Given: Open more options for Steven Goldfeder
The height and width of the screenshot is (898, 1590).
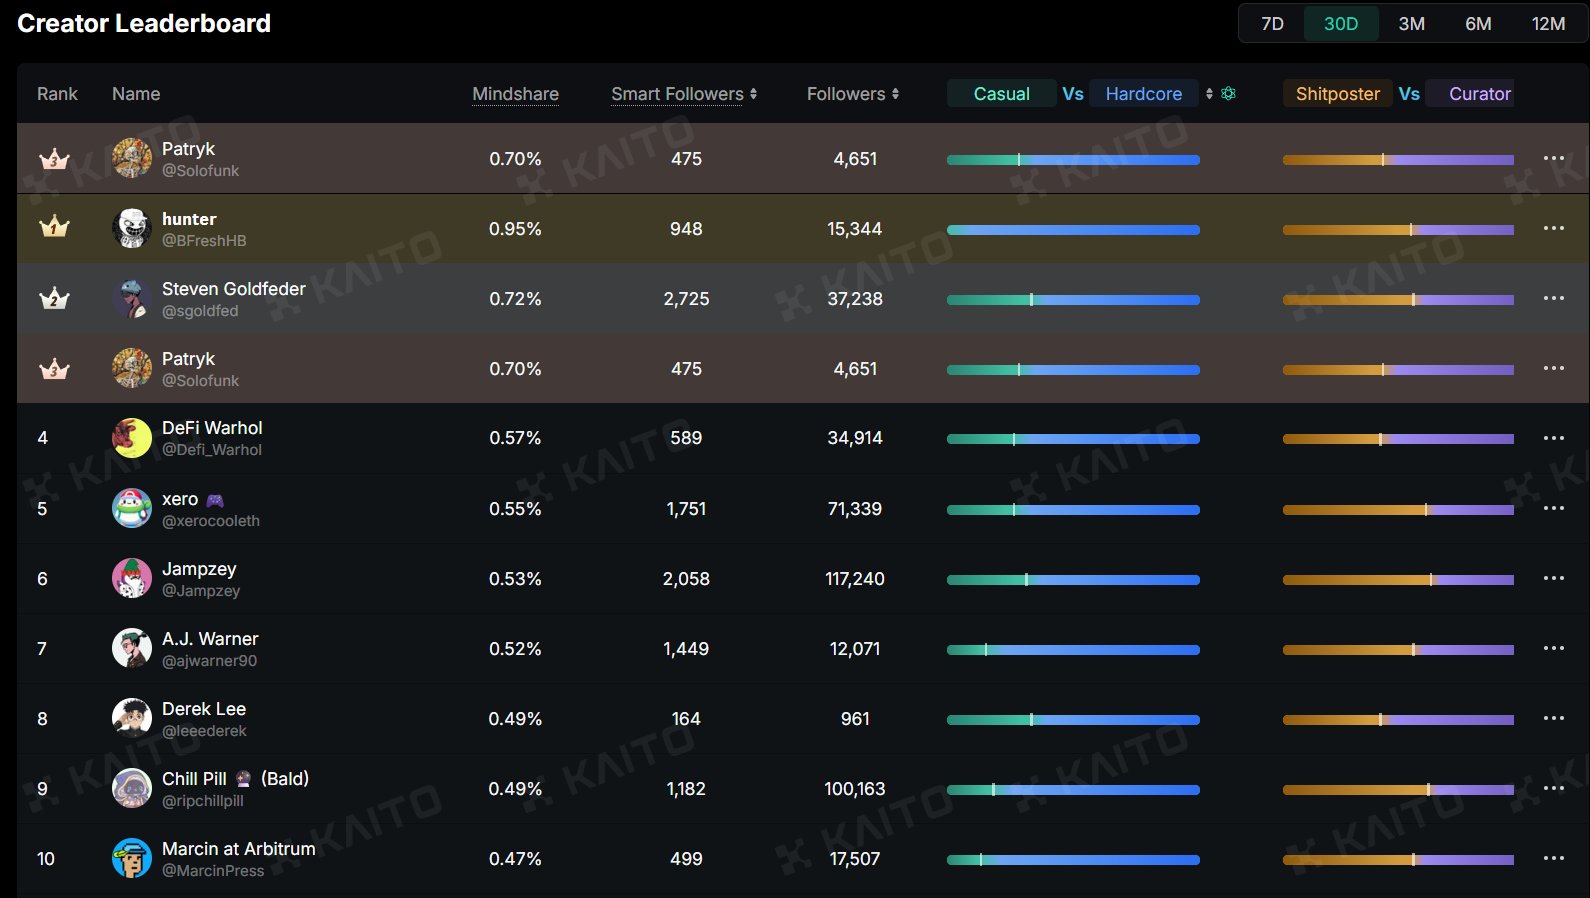Looking at the screenshot, I should coord(1553,298).
